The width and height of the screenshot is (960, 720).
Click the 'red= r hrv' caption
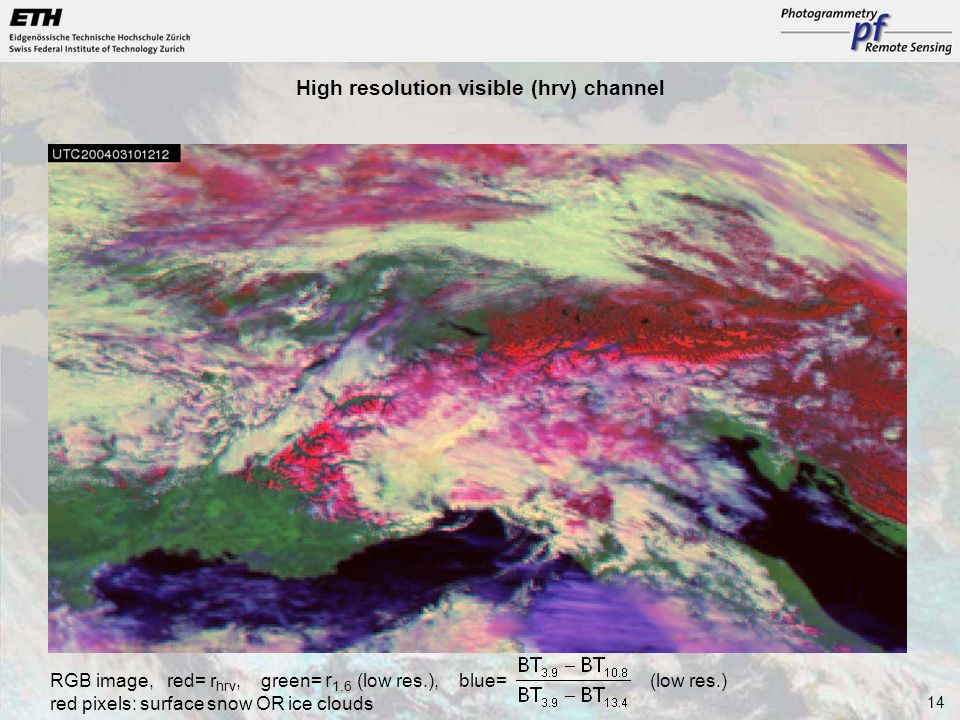[203, 682]
